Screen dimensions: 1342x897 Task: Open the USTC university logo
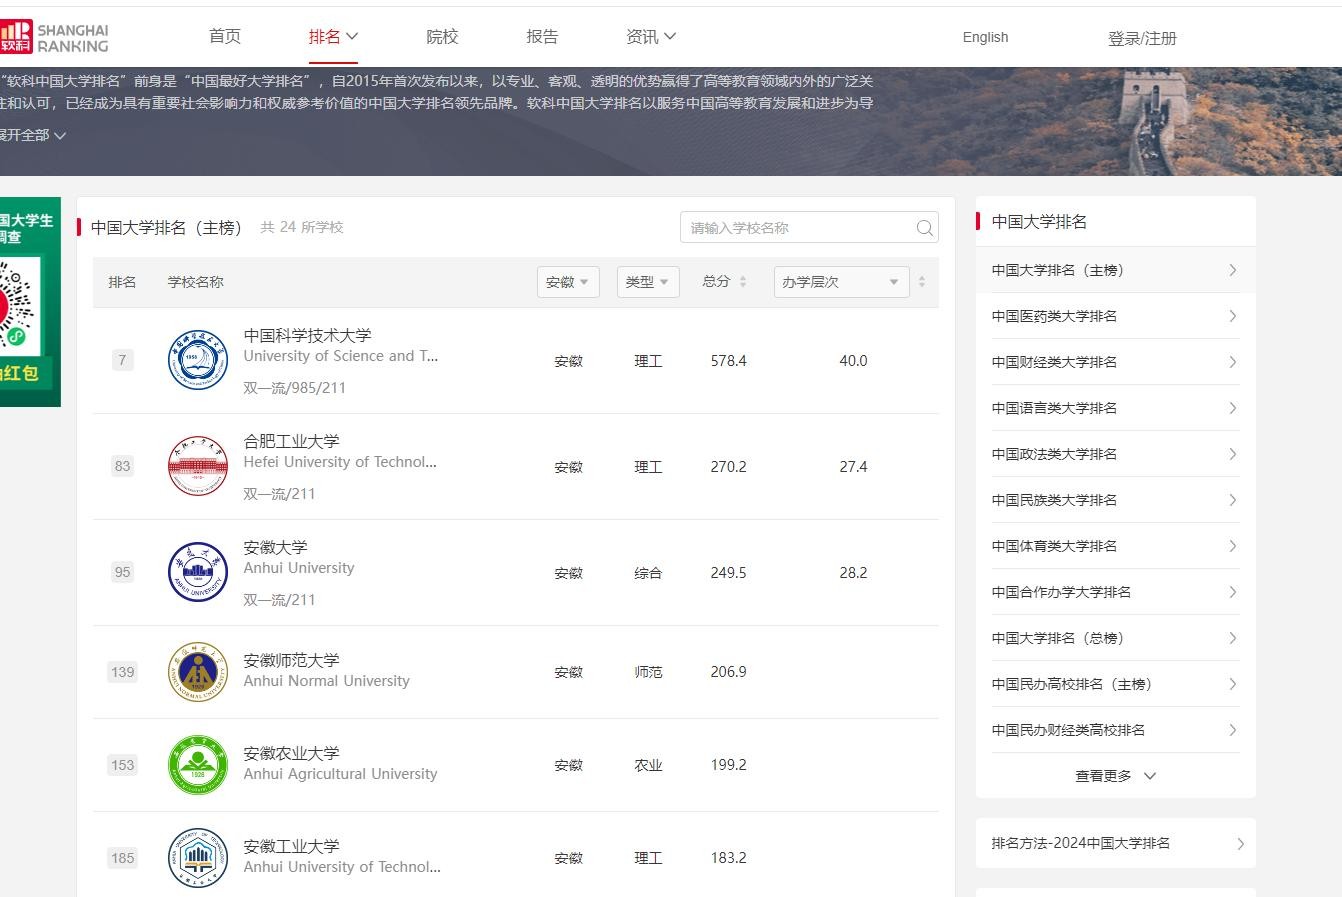[x=198, y=360]
